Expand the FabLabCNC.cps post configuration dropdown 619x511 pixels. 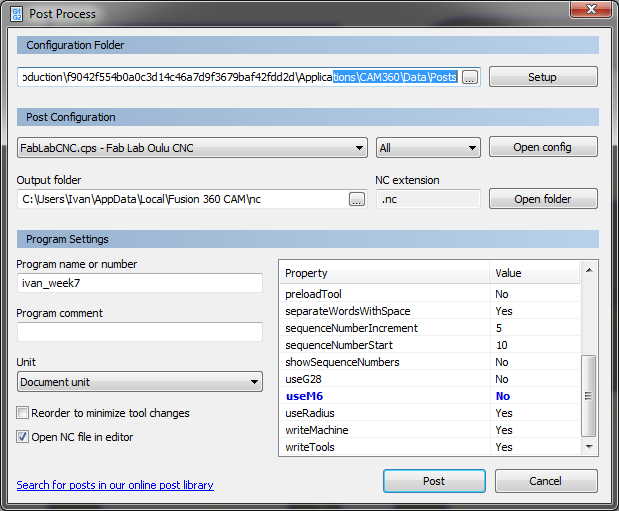click(192, 148)
